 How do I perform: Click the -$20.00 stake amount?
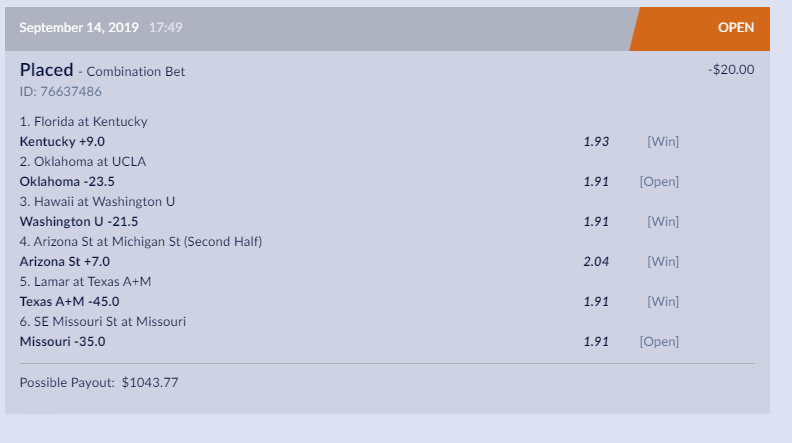[x=730, y=70]
